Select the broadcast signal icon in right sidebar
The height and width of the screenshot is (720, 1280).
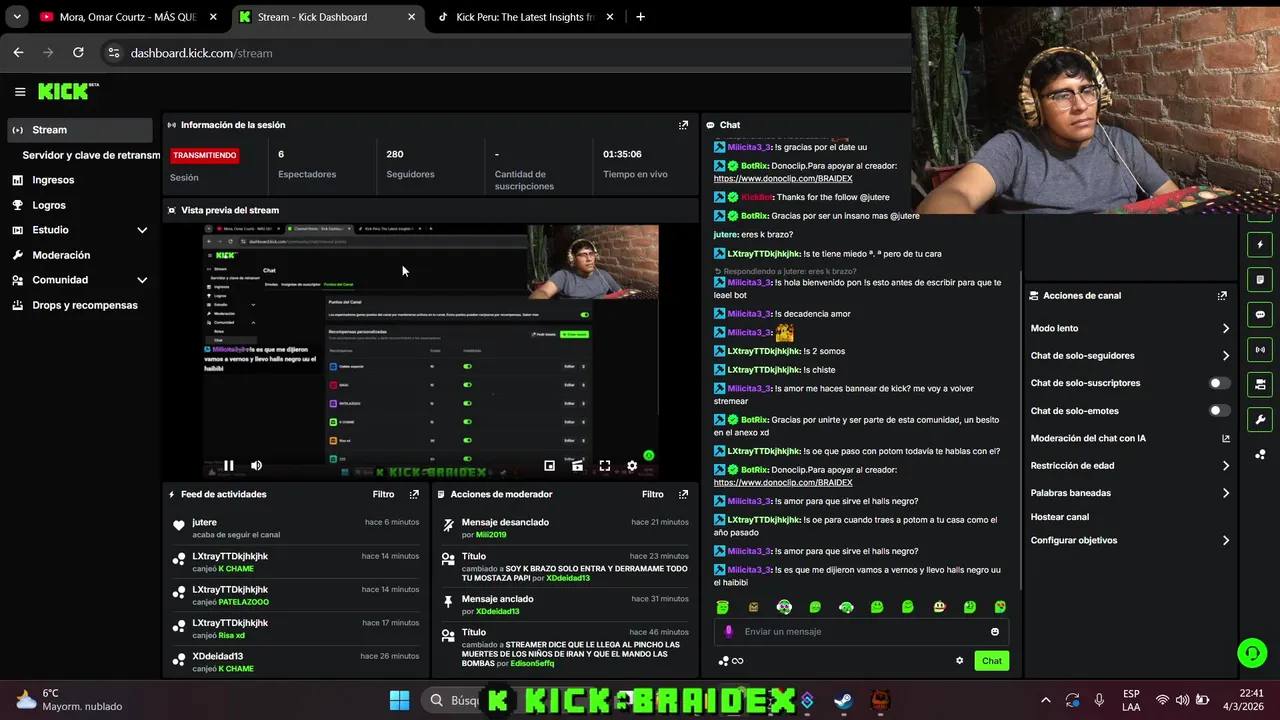click(1260, 350)
